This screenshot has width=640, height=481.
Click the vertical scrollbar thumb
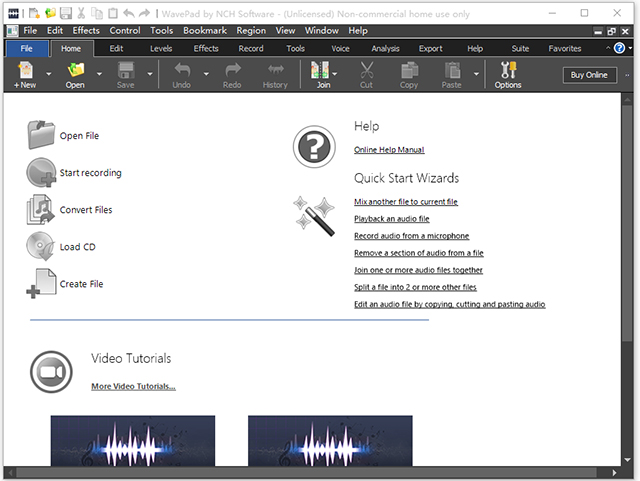627,223
